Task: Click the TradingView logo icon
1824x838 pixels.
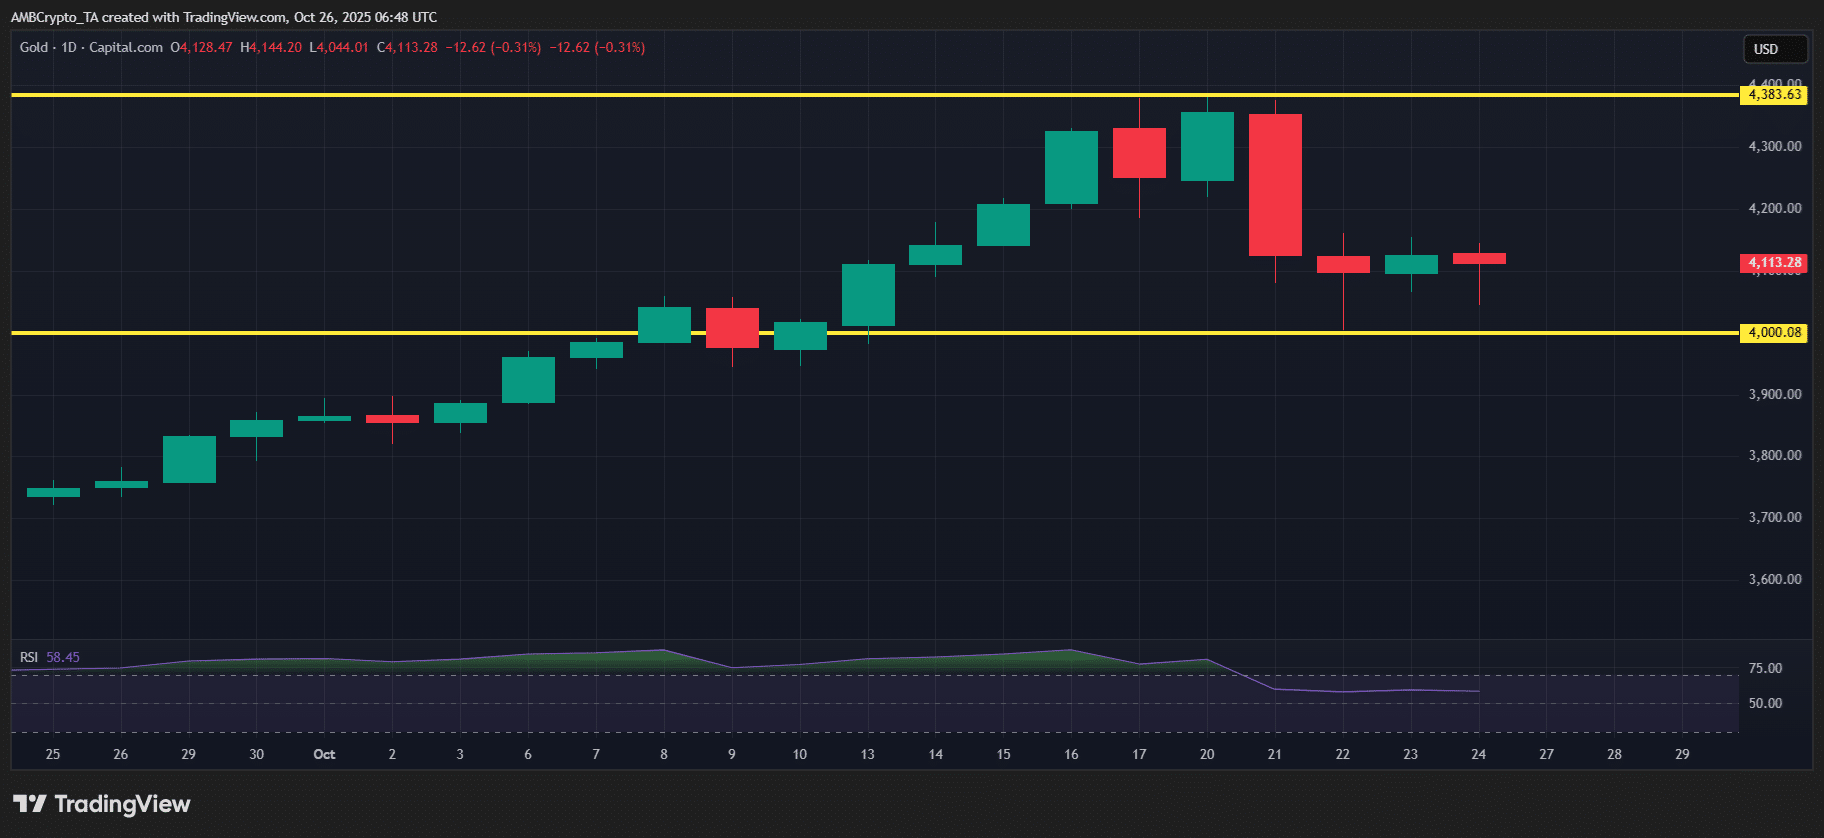Action: point(30,804)
